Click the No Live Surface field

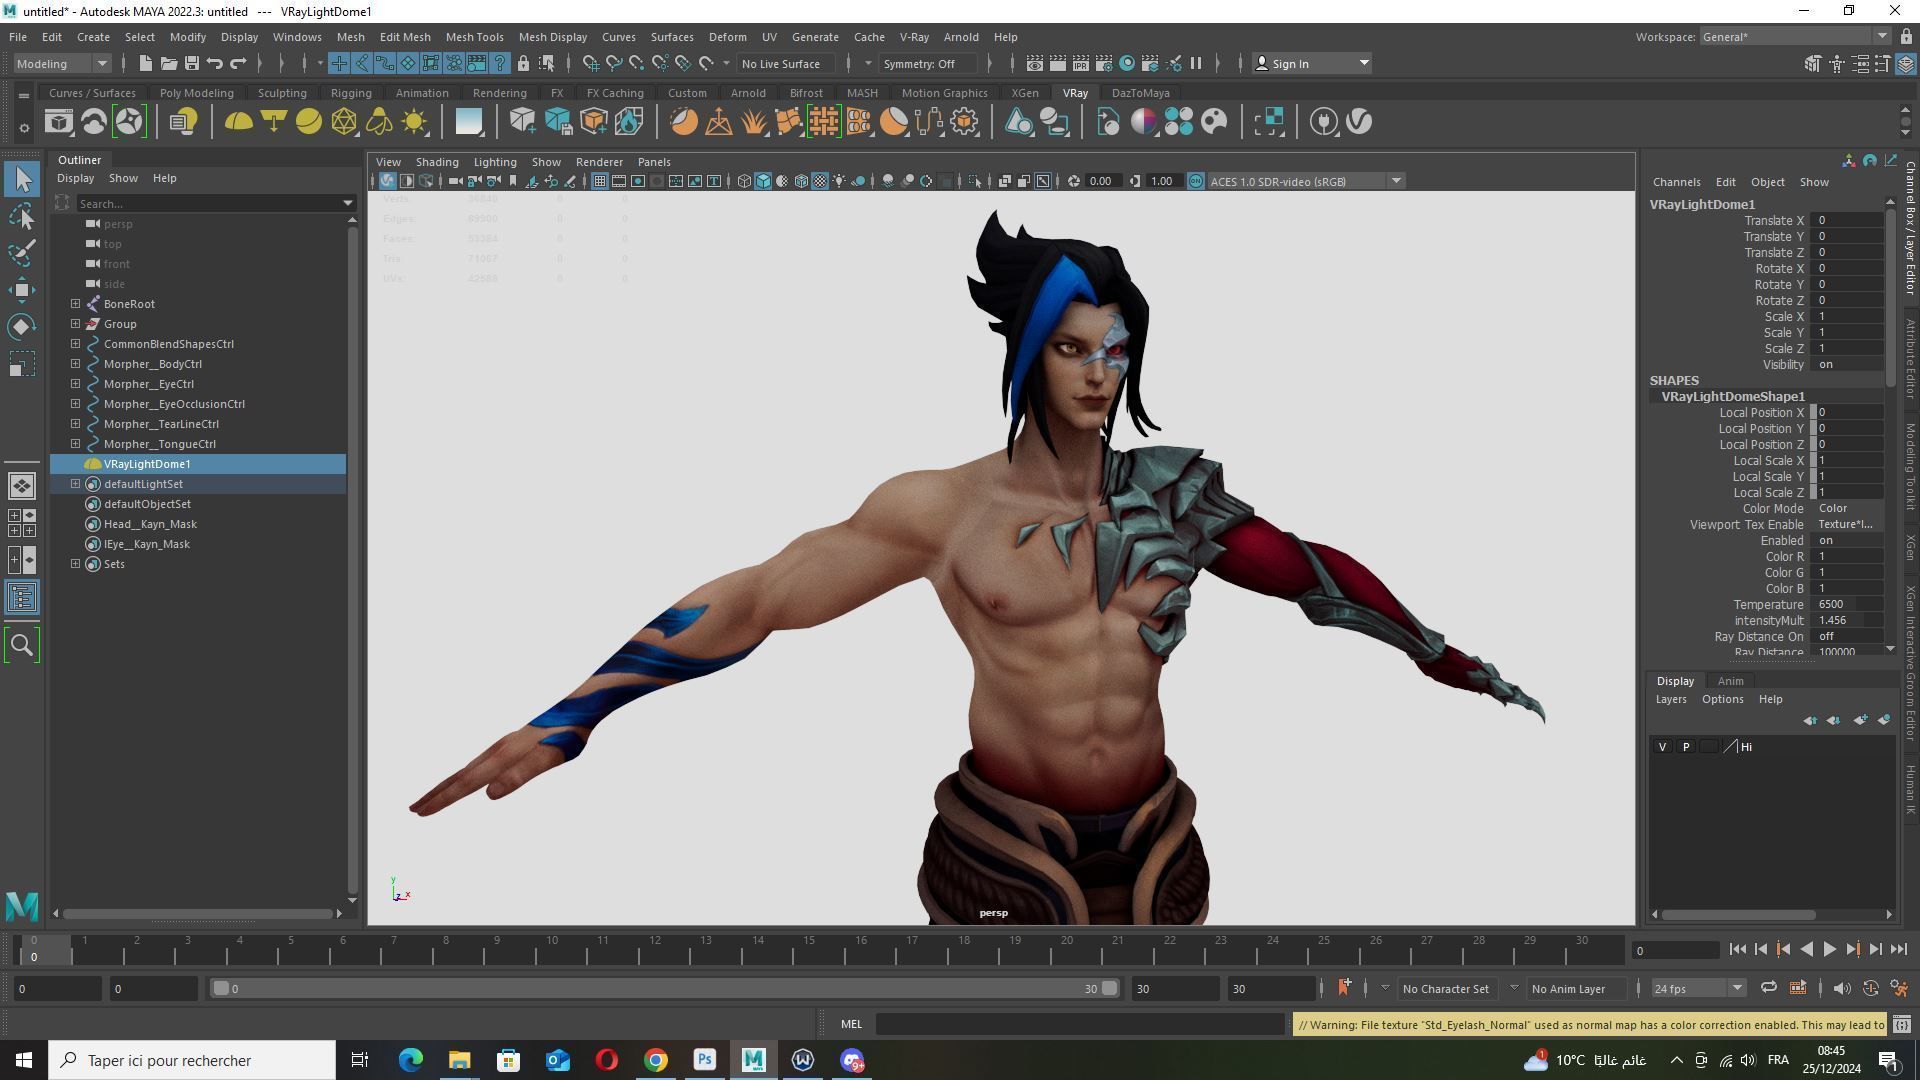click(786, 63)
